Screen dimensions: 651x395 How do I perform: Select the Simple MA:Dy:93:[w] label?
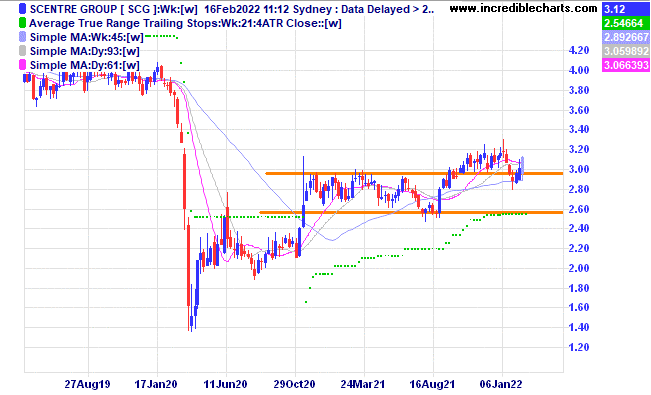[85, 52]
